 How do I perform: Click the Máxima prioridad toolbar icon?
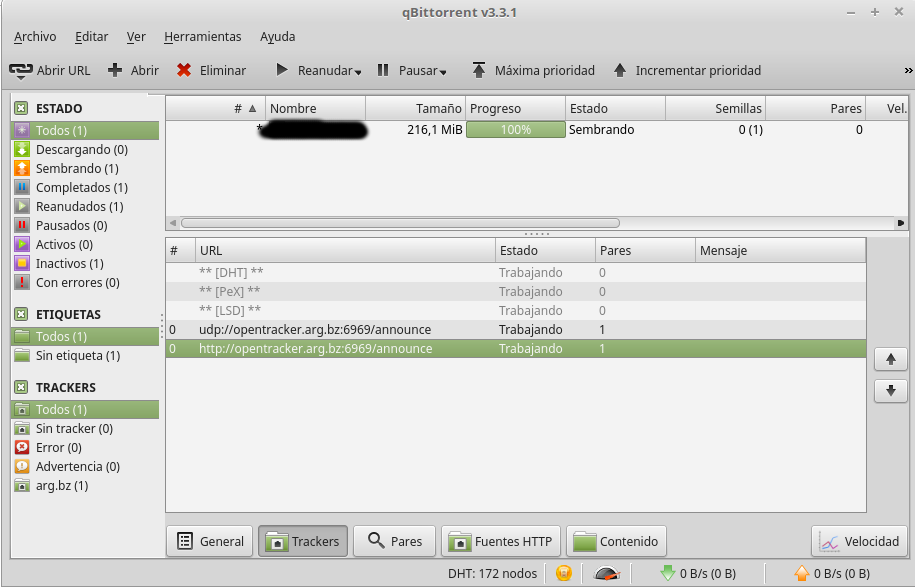(x=479, y=71)
